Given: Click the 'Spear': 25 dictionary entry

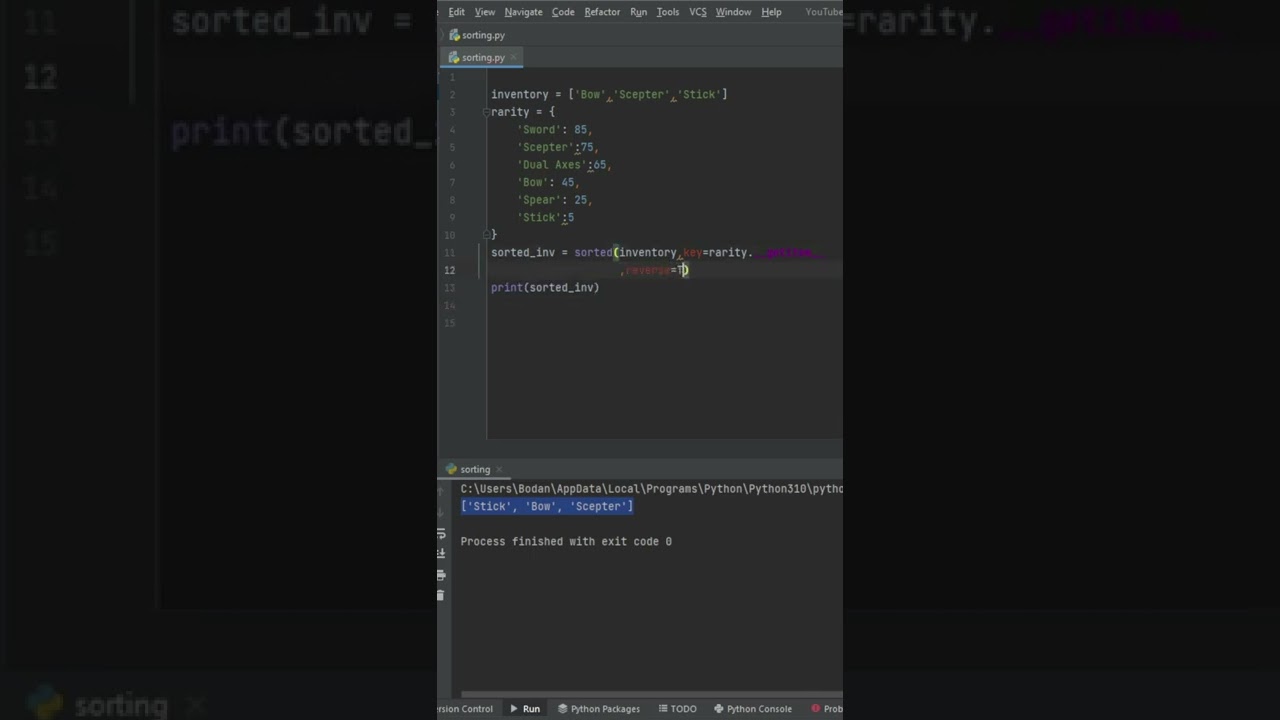Looking at the screenshot, I should (555, 199).
